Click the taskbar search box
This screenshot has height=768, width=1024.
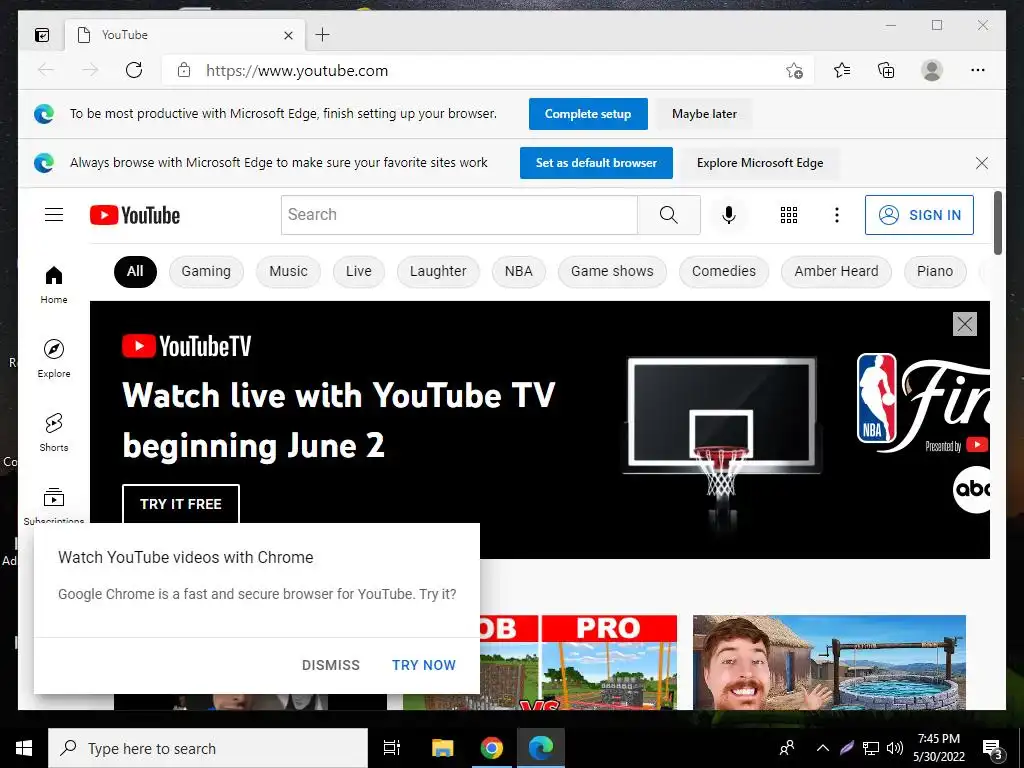click(208, 748)
